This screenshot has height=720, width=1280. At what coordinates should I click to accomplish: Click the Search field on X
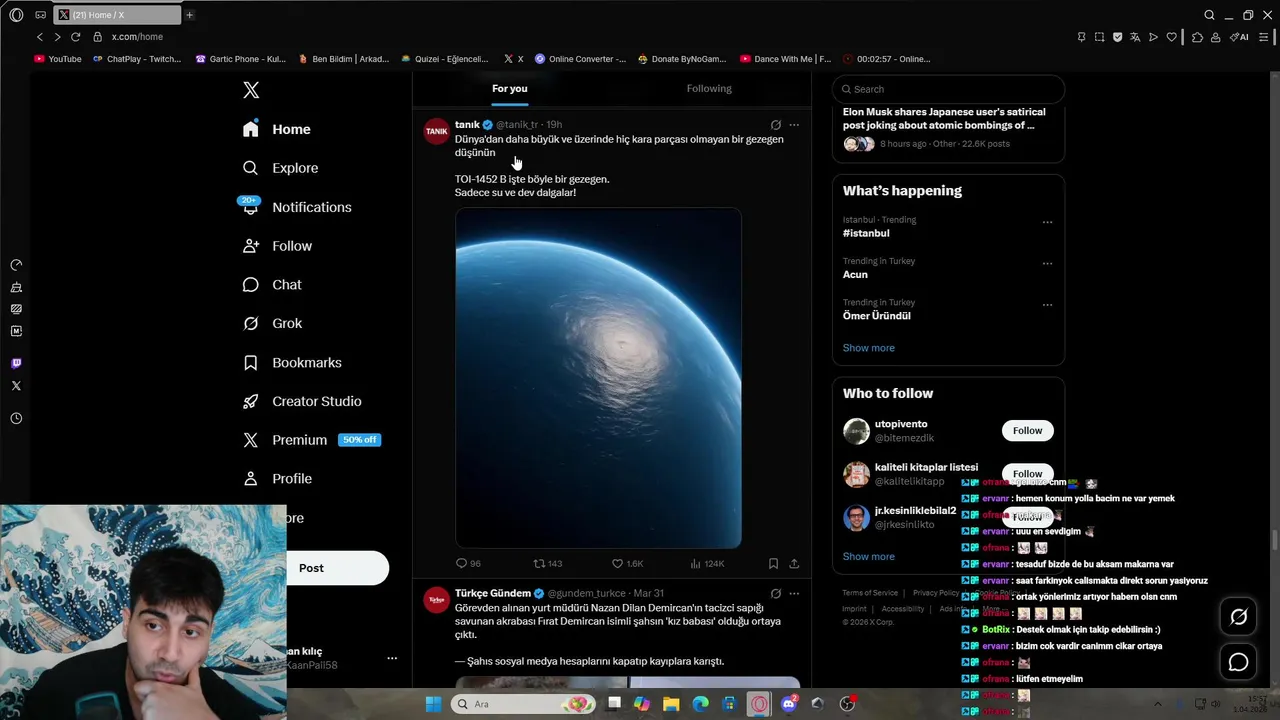[x=948, y=89]
